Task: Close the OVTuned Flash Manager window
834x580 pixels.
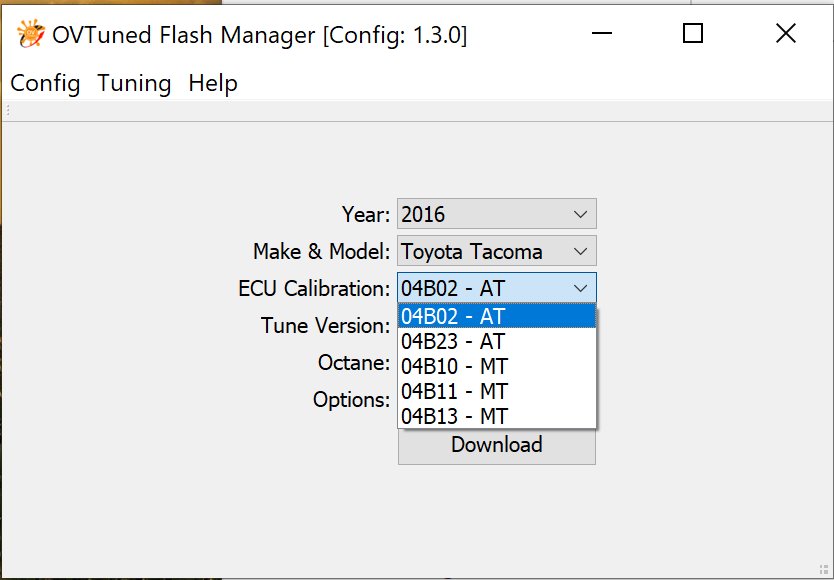Action: point(786,34)
